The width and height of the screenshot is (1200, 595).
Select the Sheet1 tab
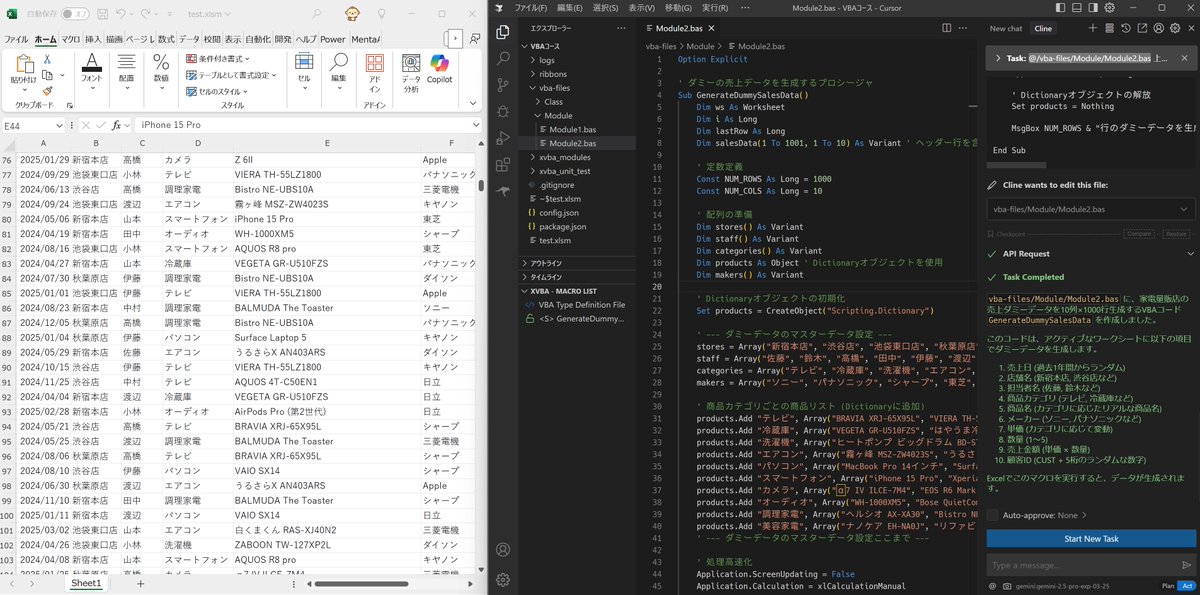(x=86, y=583)
